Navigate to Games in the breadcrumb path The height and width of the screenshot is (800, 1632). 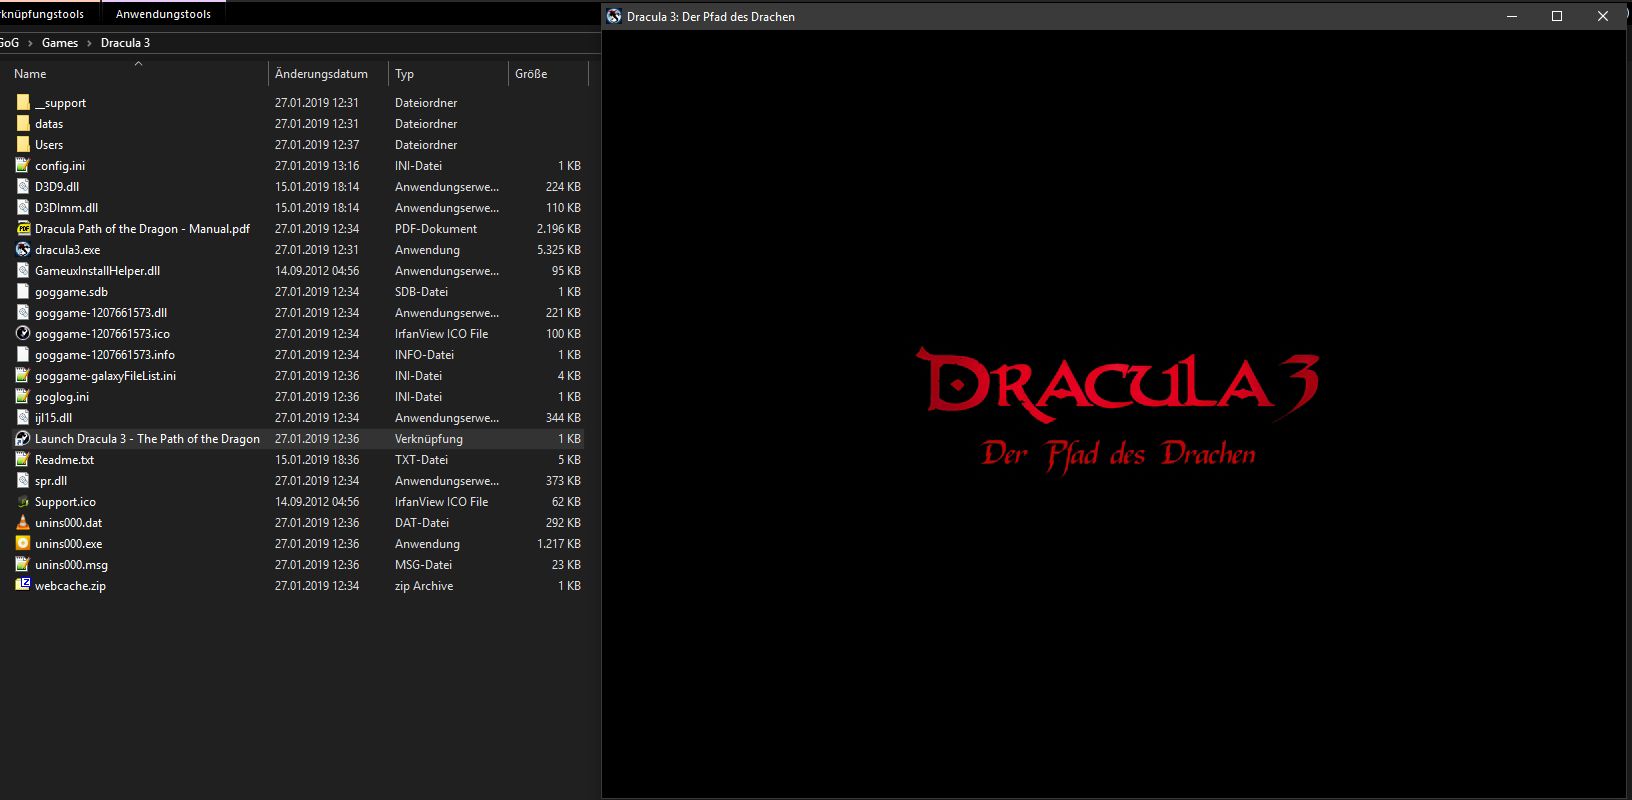(60, 43)
